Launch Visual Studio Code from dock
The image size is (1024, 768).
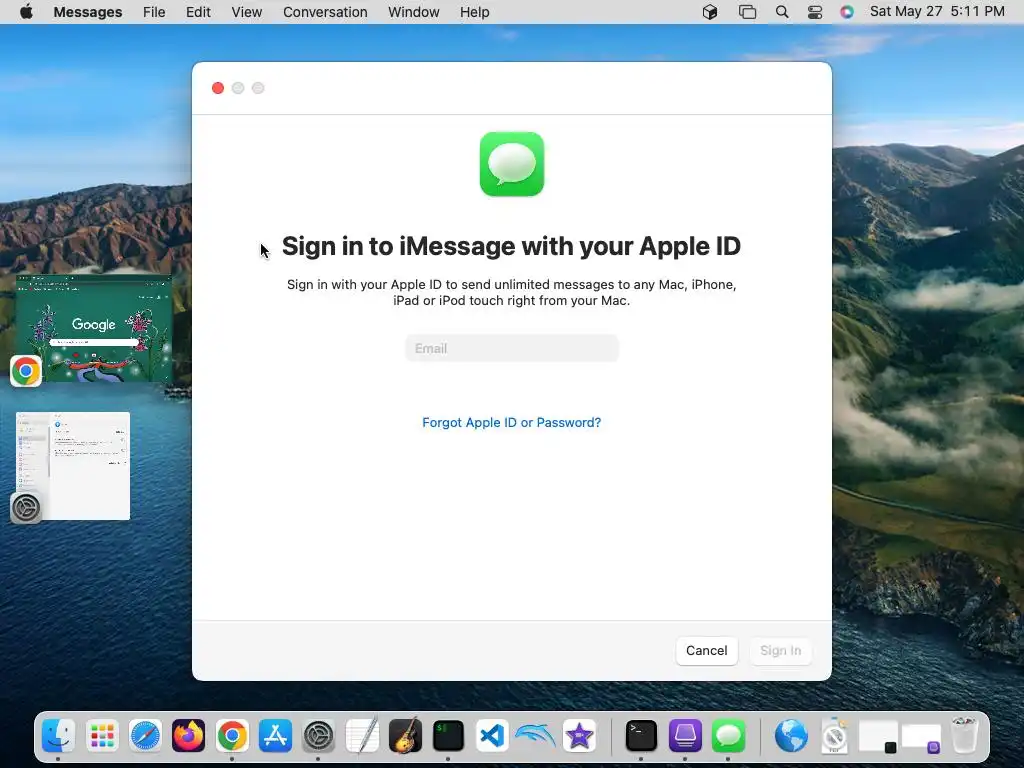(492, 736)
